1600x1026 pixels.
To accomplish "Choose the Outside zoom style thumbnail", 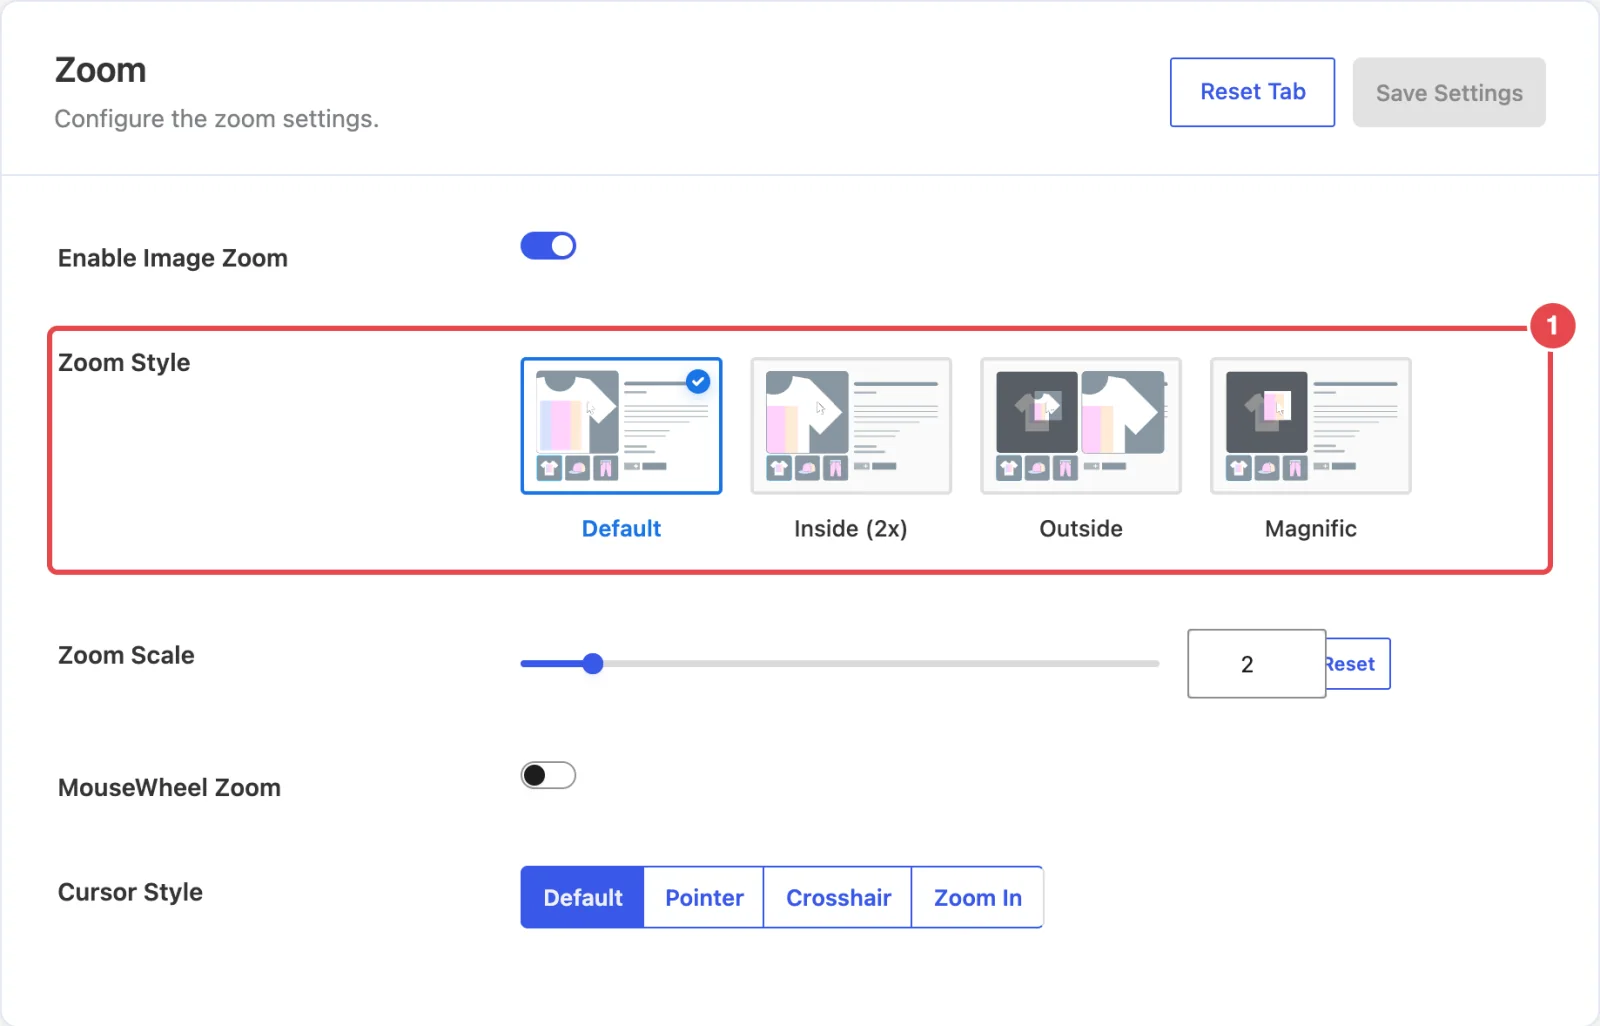I will coord(1081,426).
